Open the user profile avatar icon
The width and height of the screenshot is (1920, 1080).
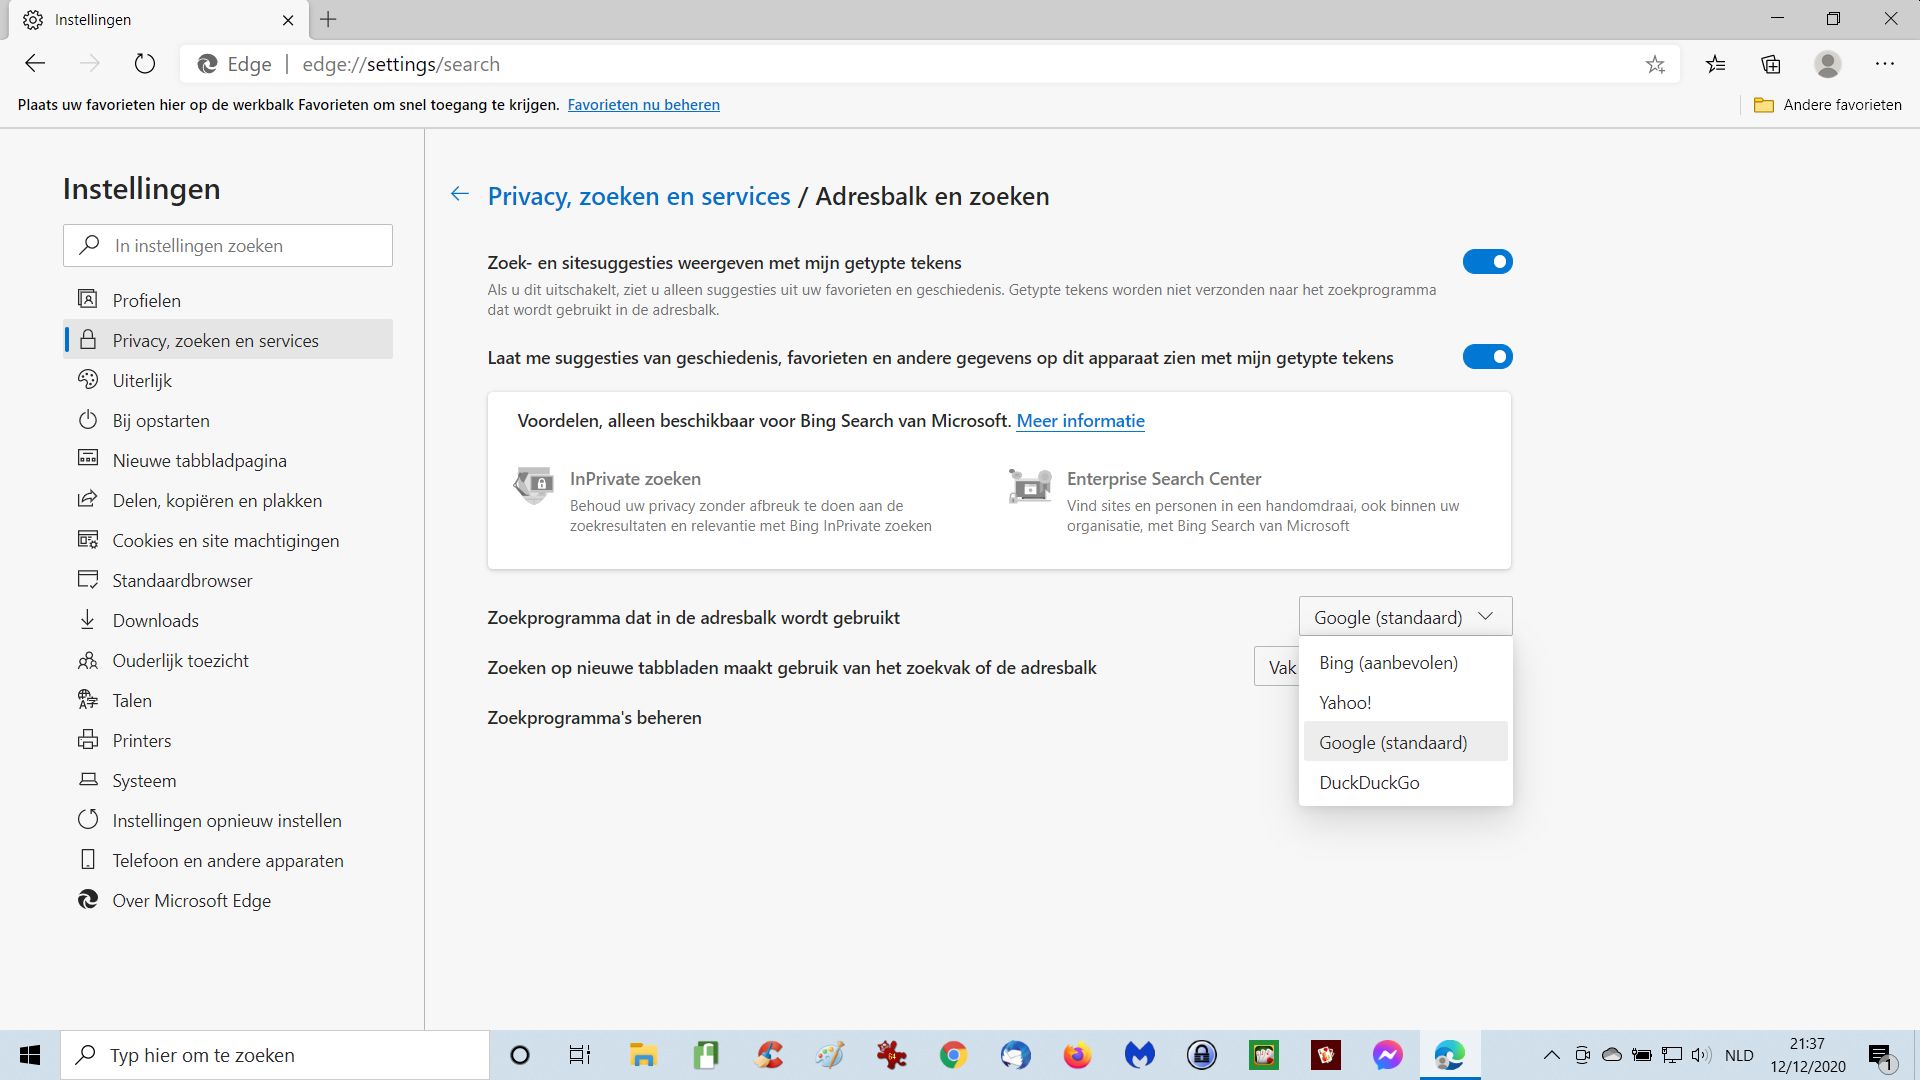(1827, 65)
